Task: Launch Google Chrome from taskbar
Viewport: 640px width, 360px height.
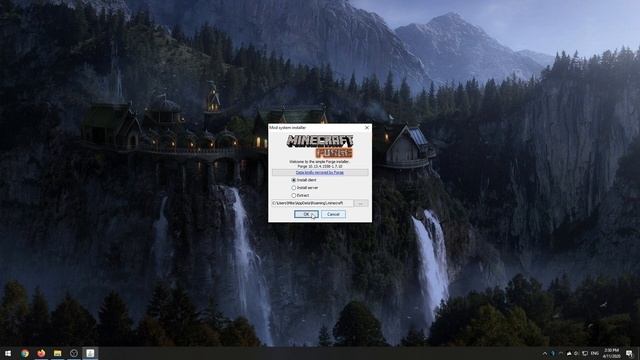Action: coord(25,353)
